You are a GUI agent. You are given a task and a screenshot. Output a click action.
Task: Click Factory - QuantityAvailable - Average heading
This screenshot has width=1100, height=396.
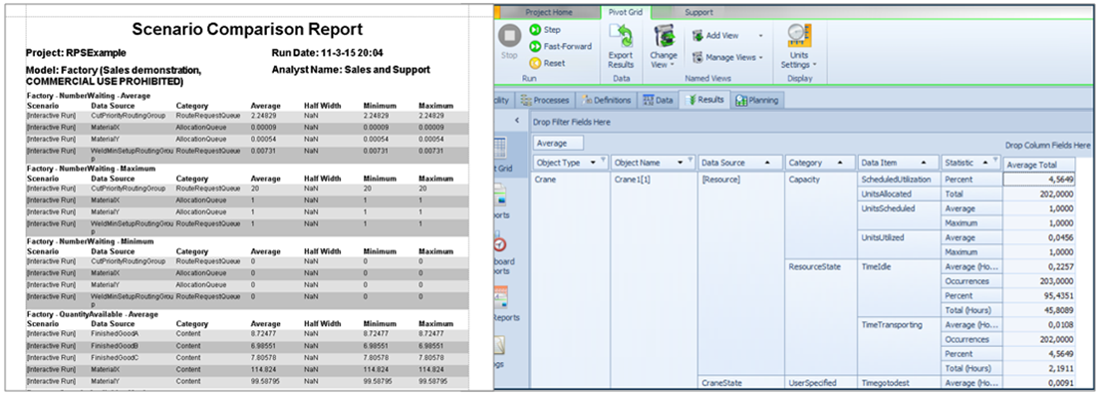point(92,315)
